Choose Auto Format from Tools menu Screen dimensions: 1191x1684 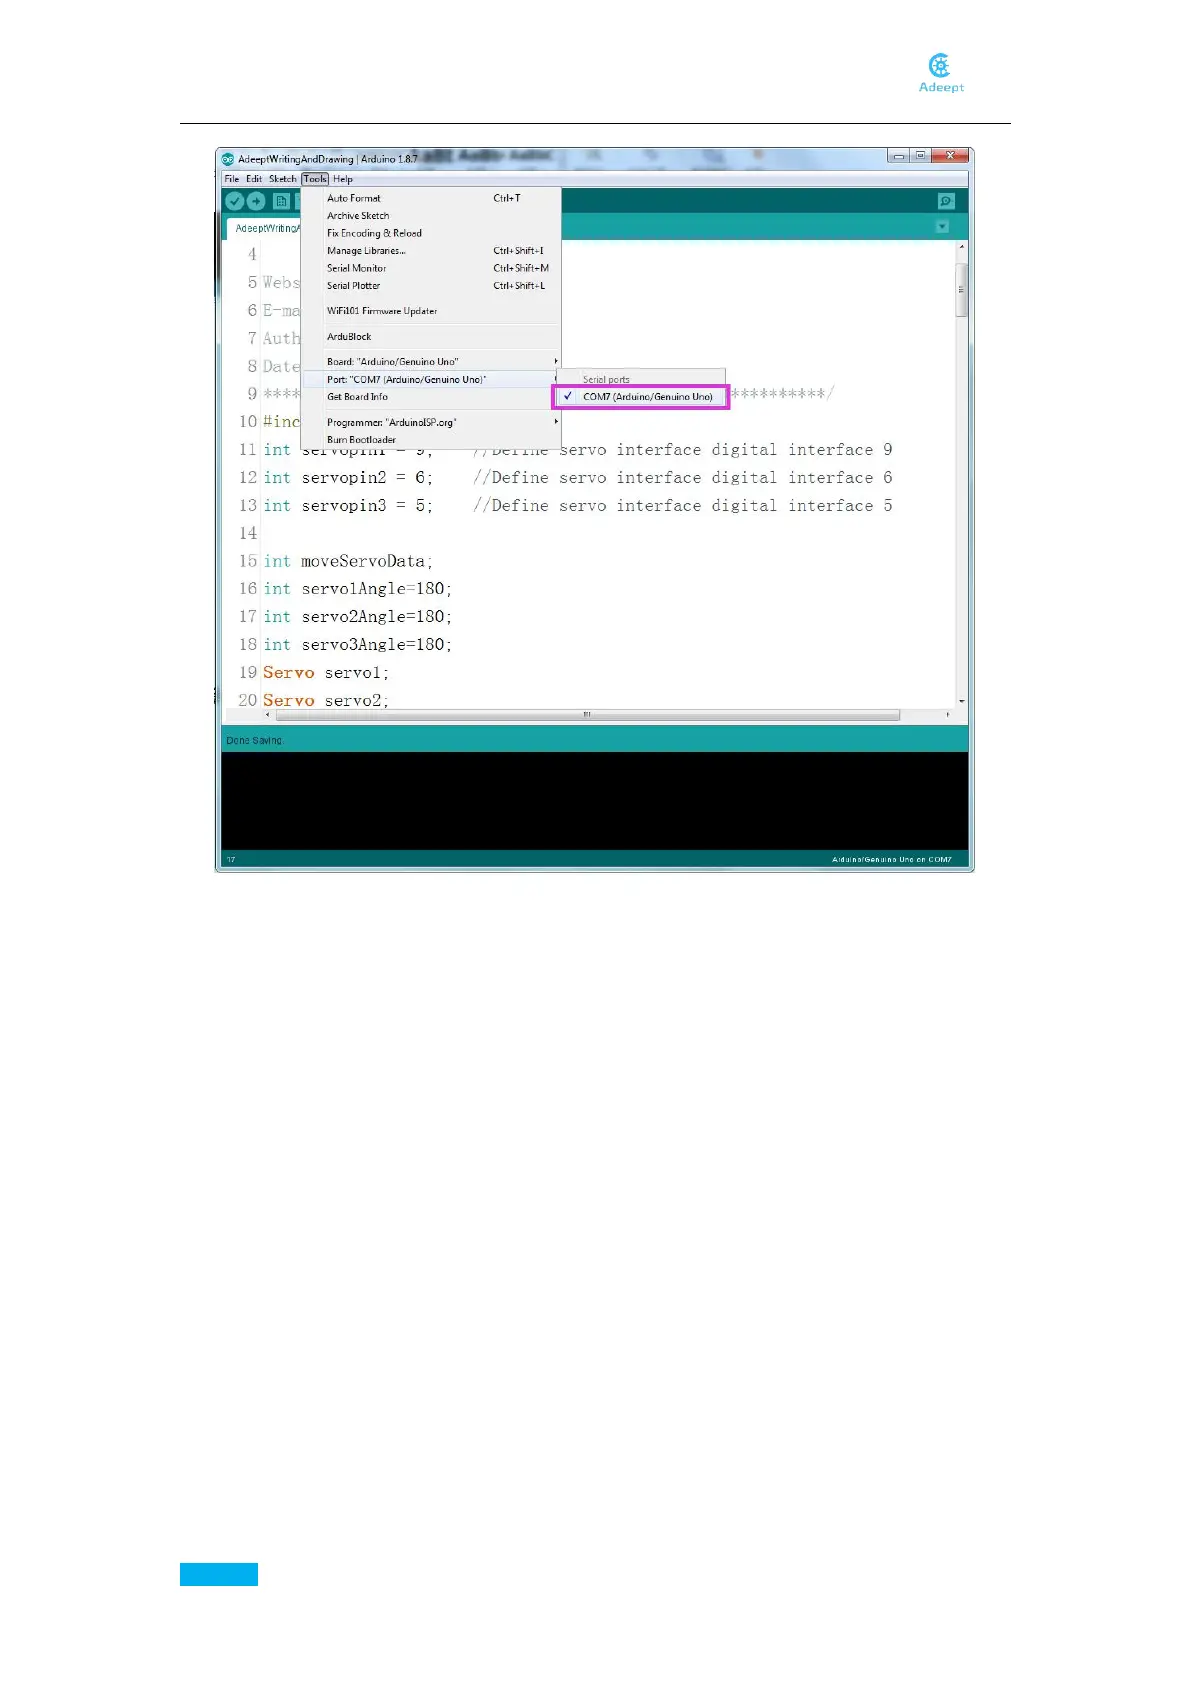pyautogui.click(x=430, y=199)
